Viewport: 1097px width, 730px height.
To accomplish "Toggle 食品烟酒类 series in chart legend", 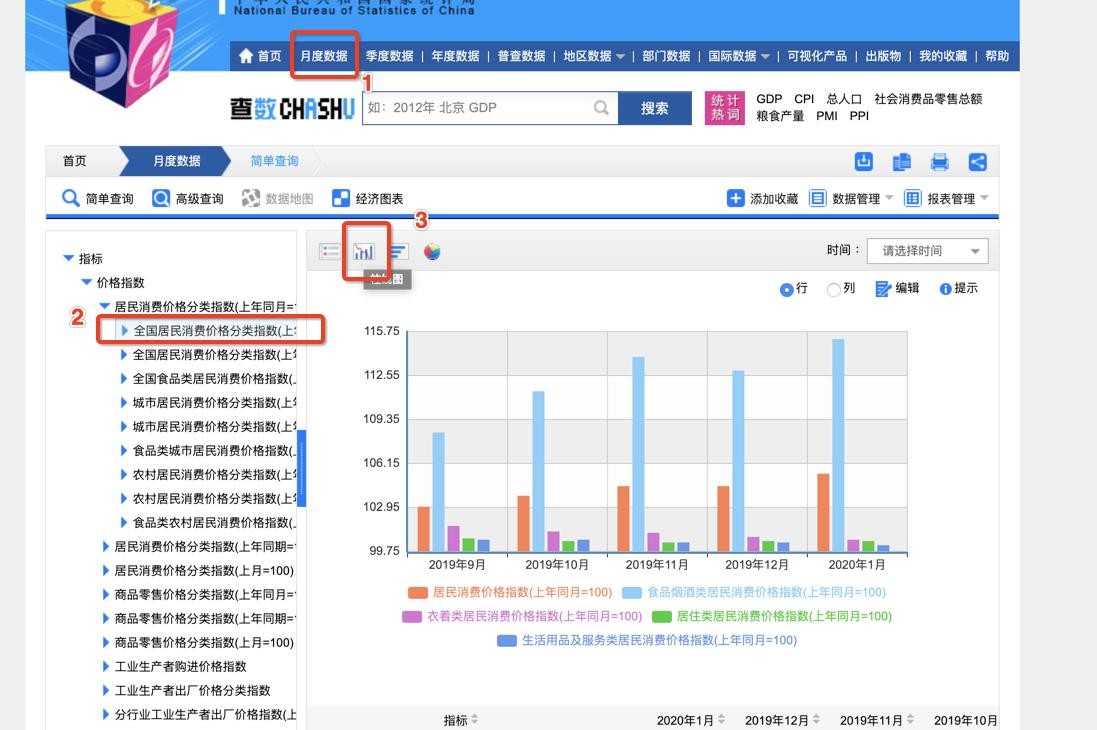I will pos(765,592).
